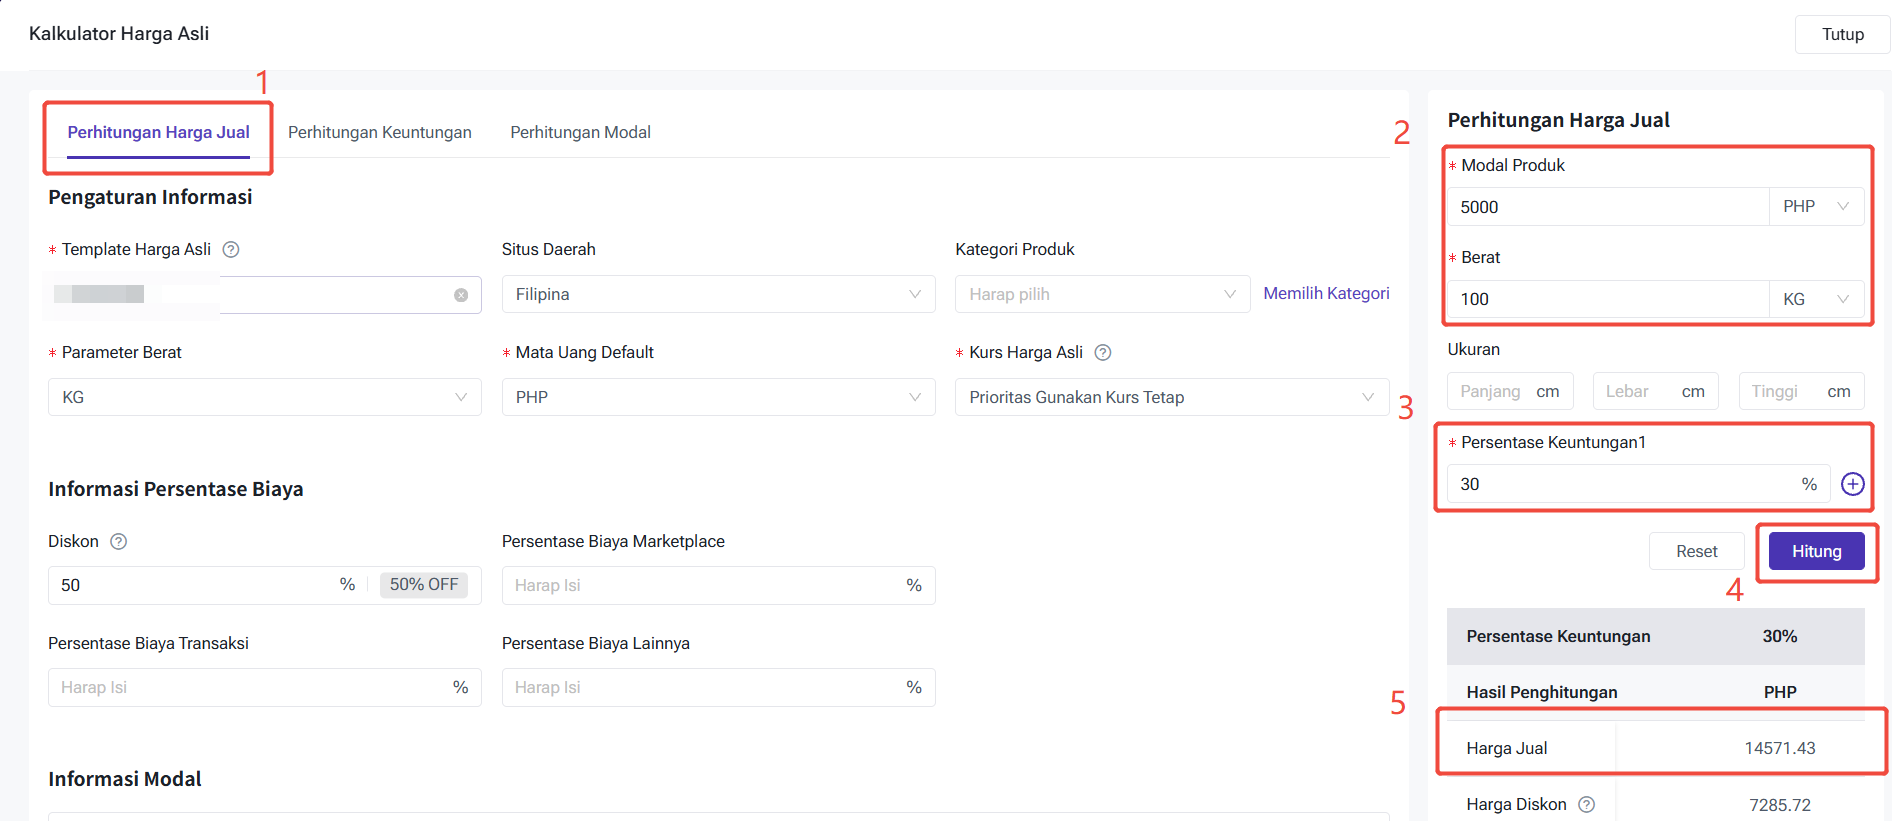Expand the Kategori Produk dropdown
Screen dimensions: 1892x821
(1101, 295)
